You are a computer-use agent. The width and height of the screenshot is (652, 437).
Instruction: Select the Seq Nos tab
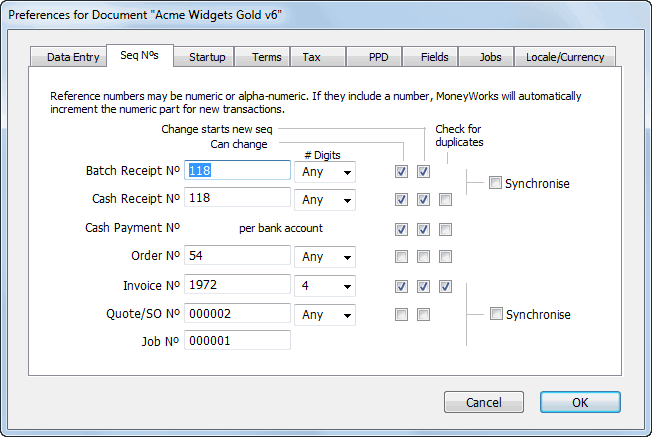[140, 55]
